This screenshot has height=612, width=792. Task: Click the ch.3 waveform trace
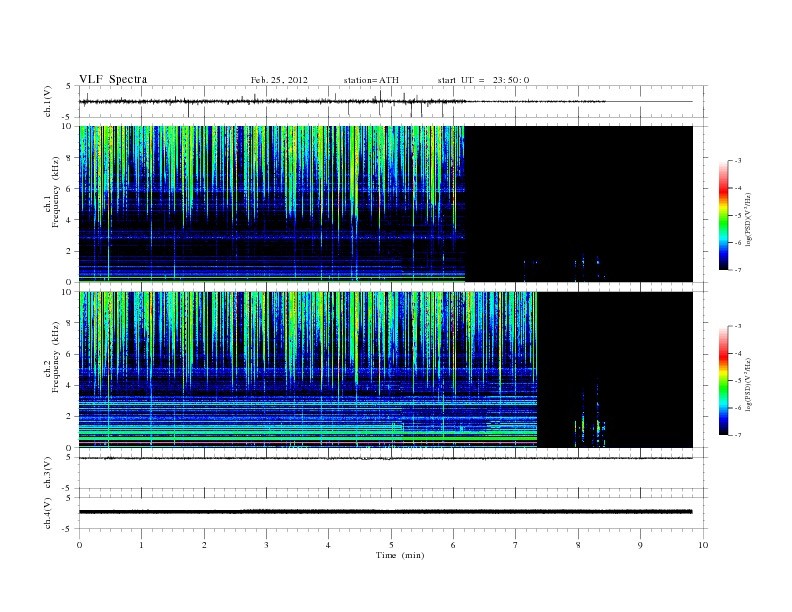tap(385, 458)
